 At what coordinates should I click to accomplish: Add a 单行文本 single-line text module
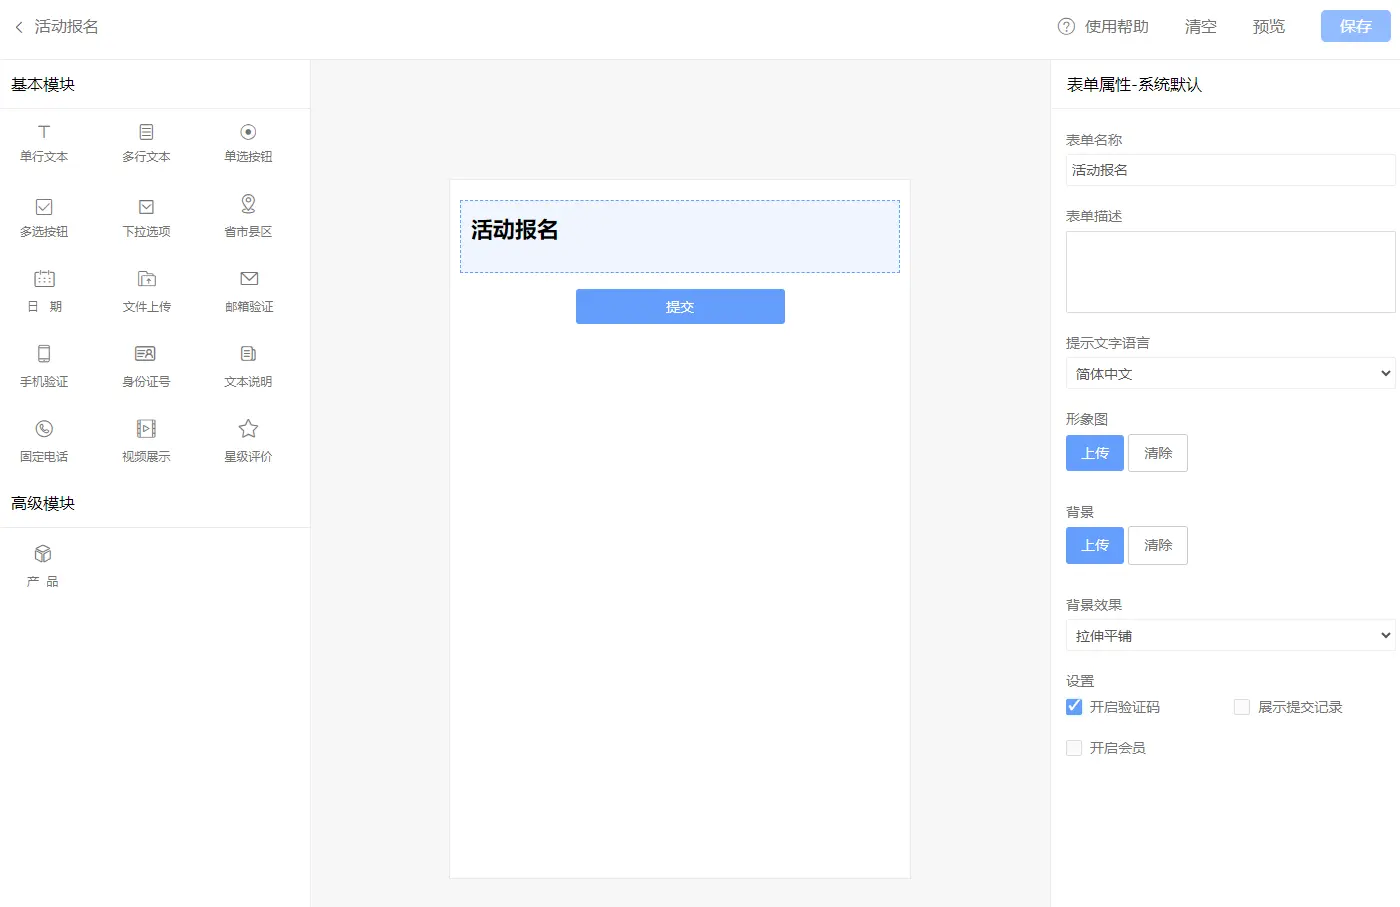(44, 142)
